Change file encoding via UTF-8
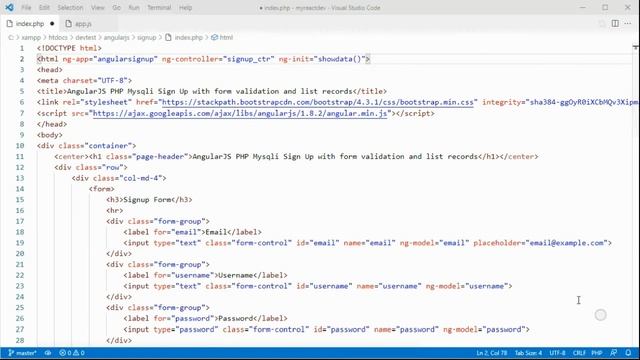Screen dimensions: 640x360 coord(558,353)
